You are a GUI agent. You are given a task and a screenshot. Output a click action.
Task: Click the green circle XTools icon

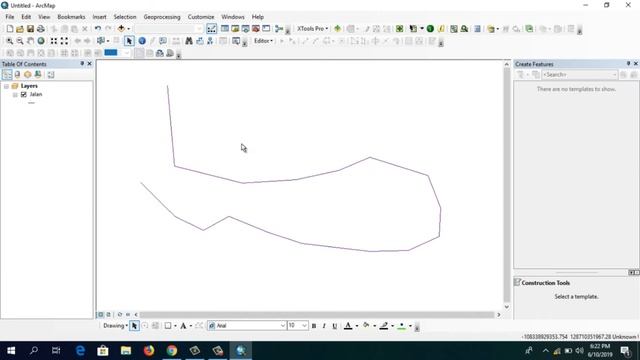pyautogui.click(x=430, y=29)
